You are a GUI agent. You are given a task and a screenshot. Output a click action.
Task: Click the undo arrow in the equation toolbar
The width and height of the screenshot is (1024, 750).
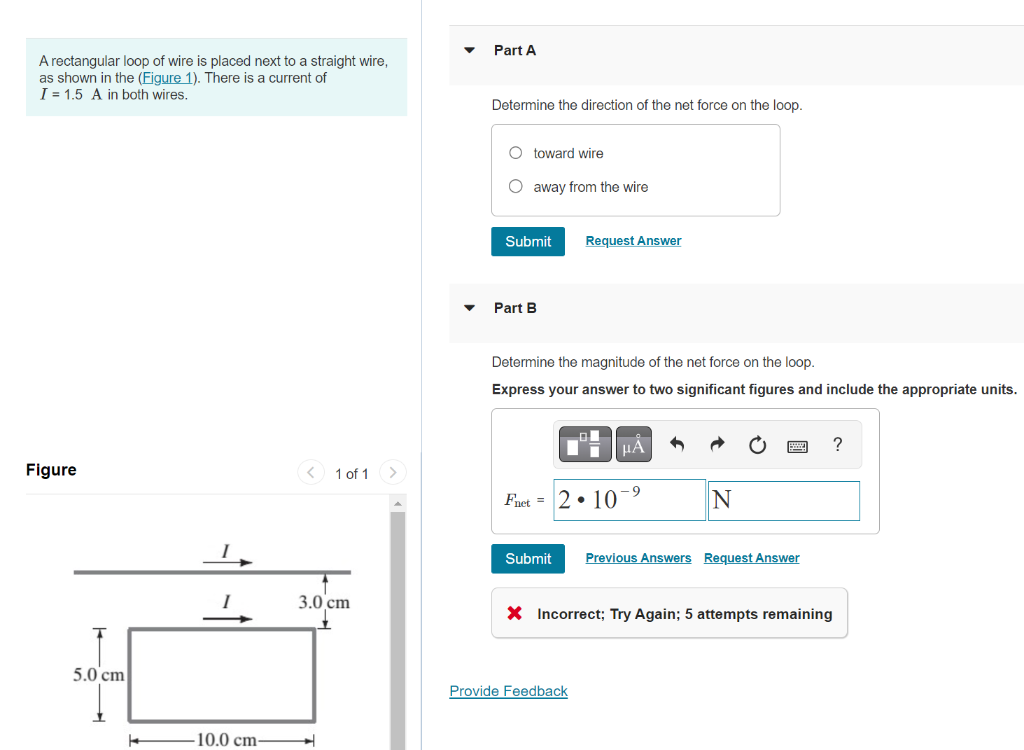pyautogui.click(x=679, y=444)
